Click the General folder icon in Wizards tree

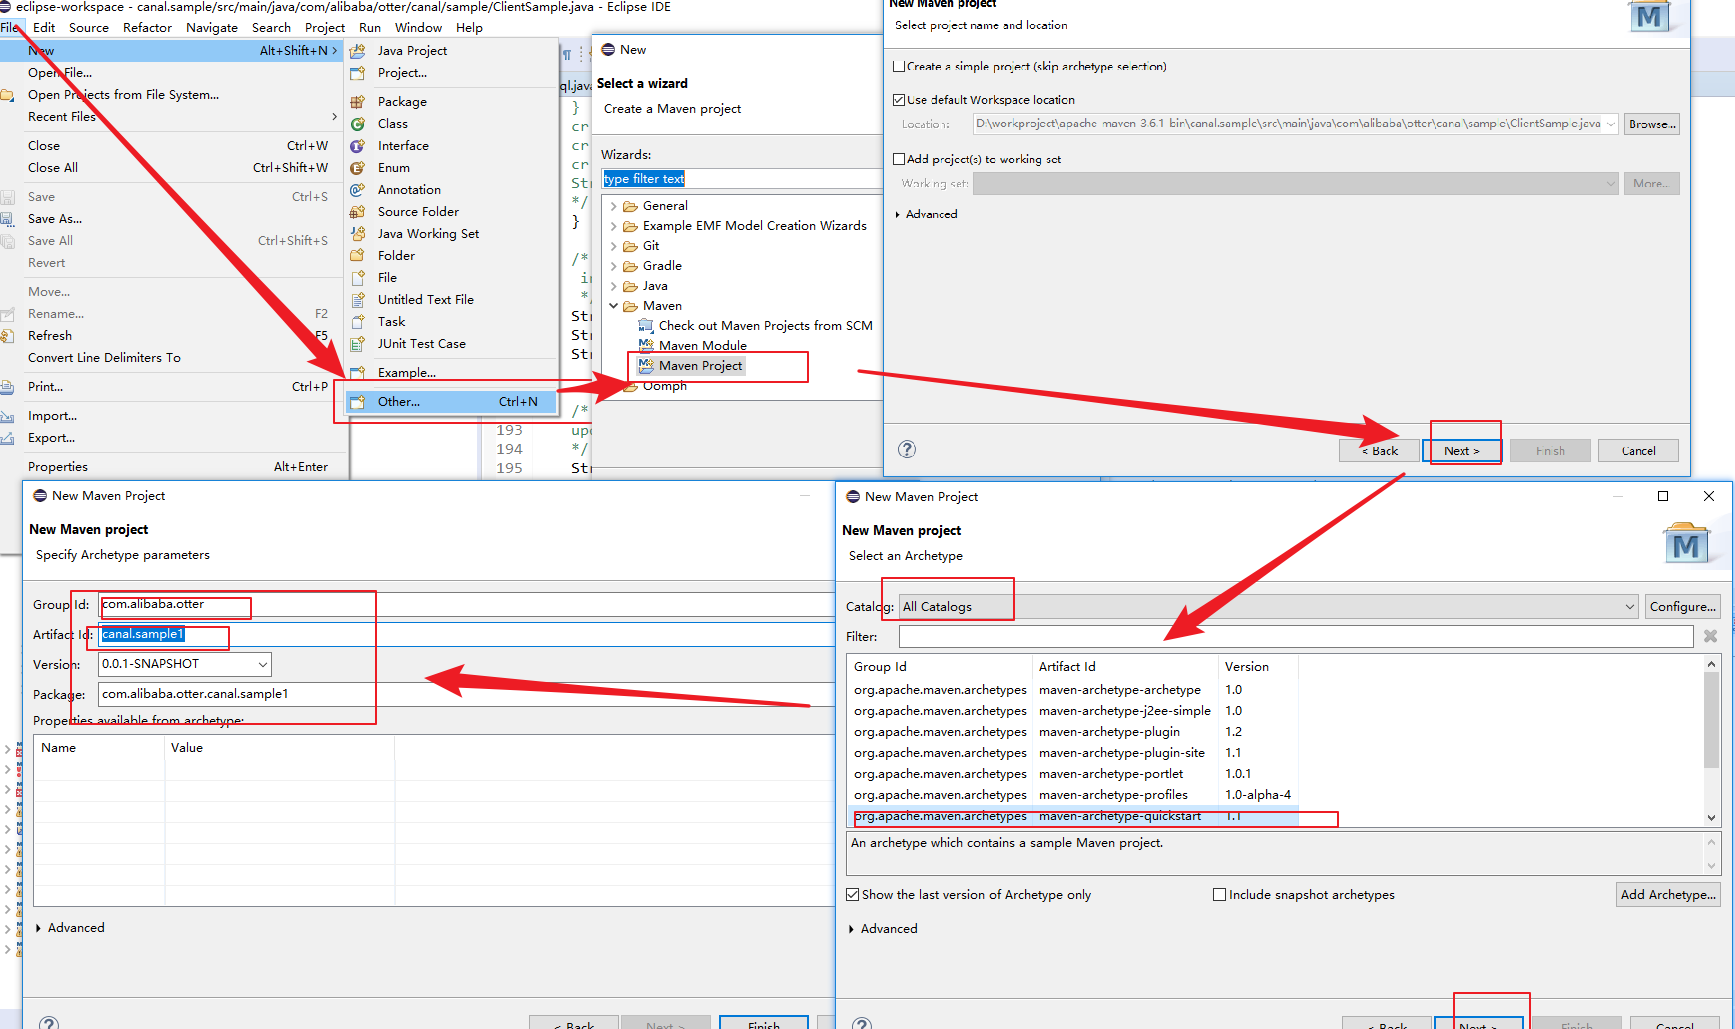click(630, 206)
